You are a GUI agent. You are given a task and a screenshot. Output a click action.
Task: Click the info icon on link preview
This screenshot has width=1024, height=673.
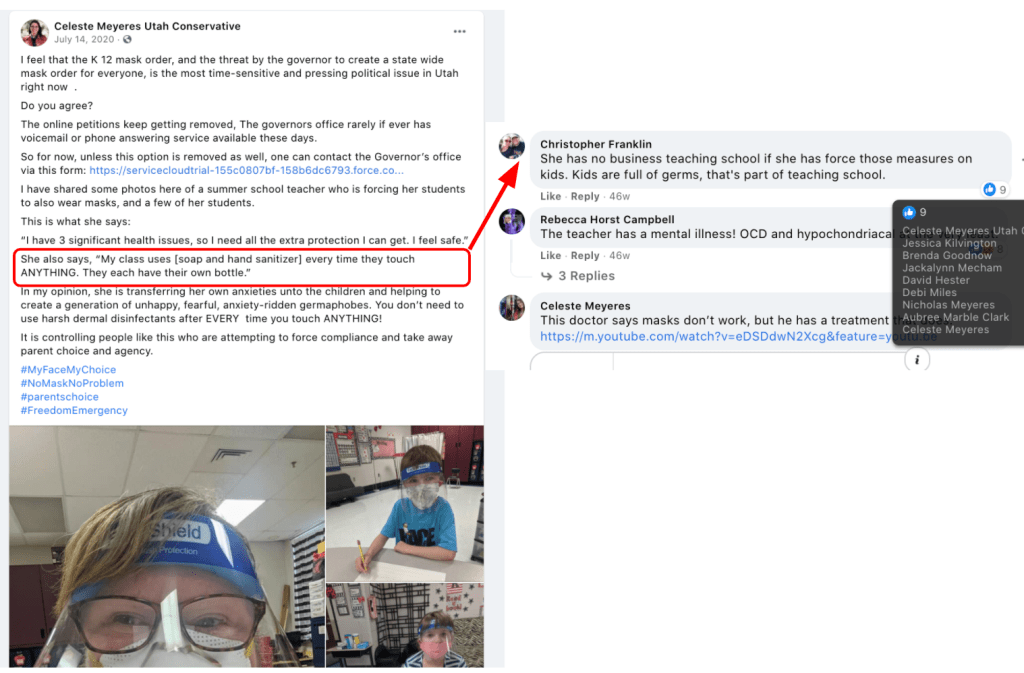(x=917, y=360)
